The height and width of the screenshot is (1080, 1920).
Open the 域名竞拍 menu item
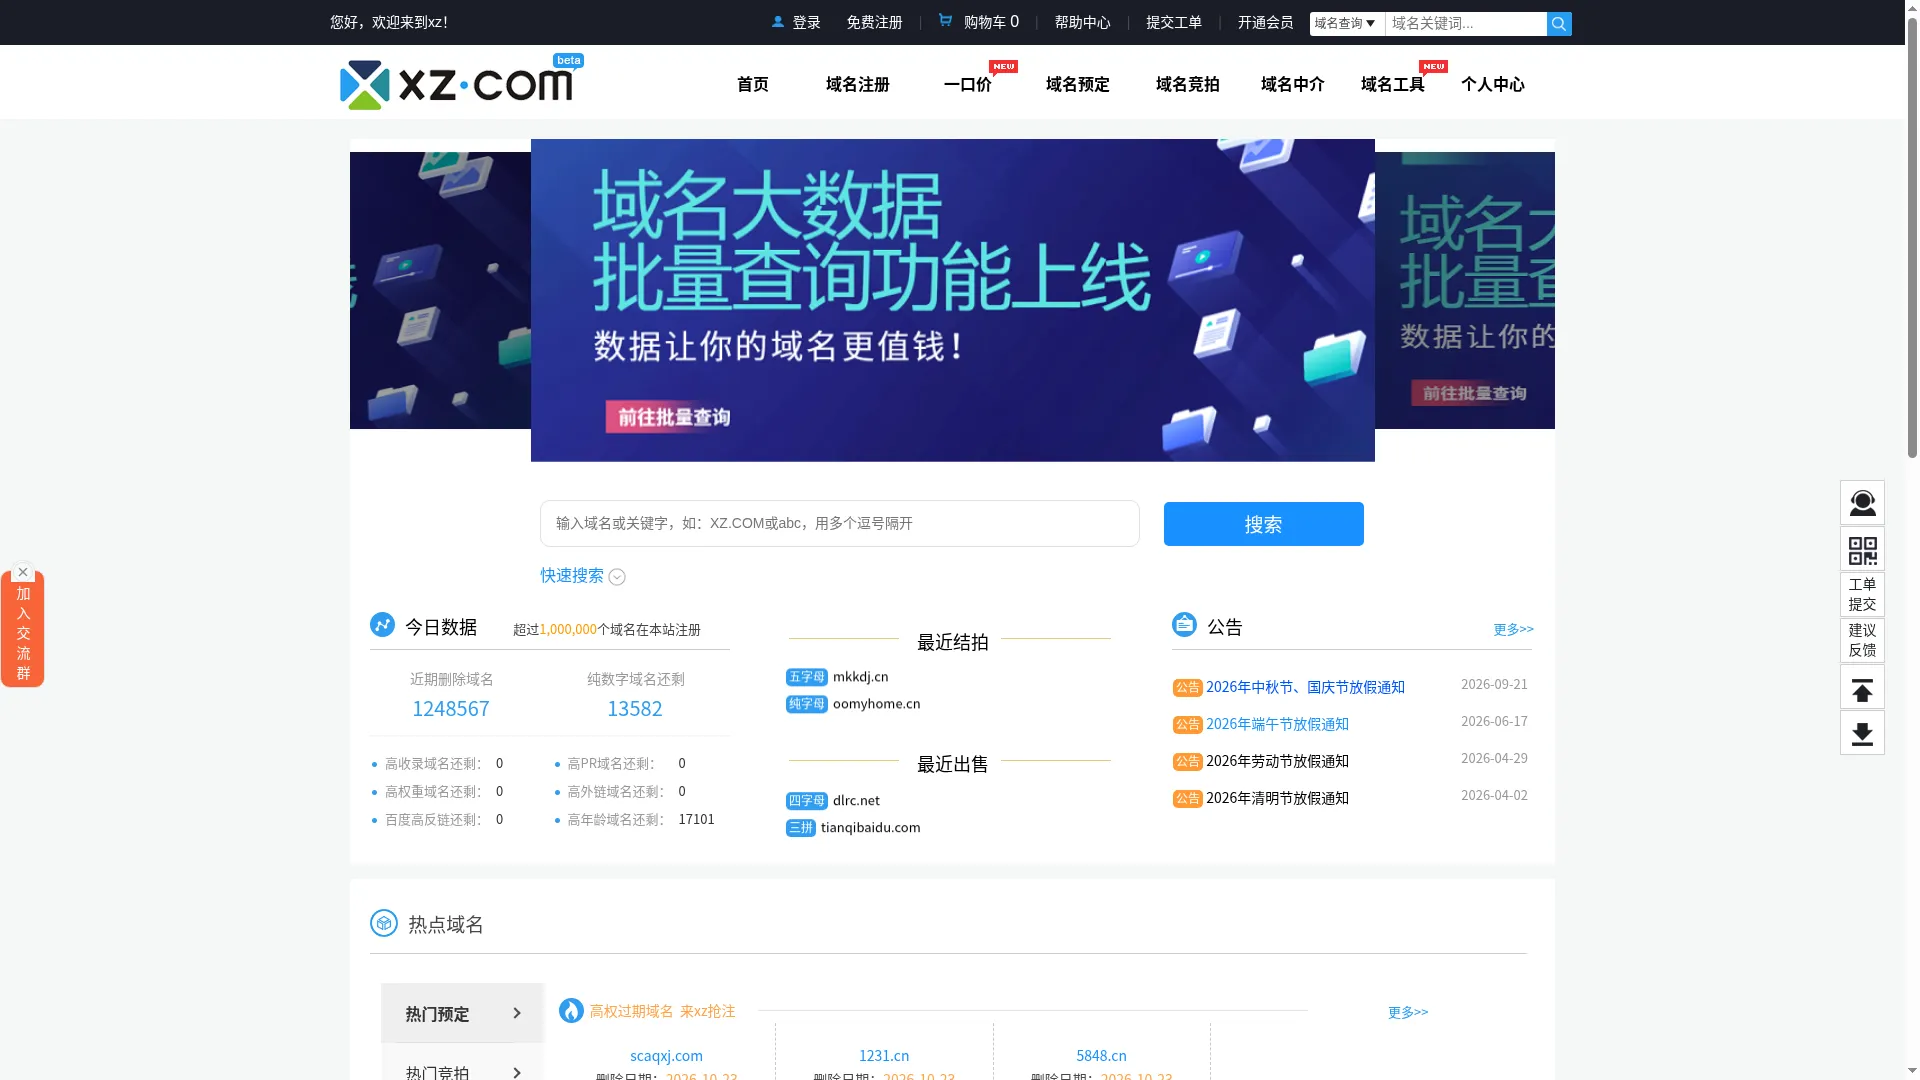(1187, 85)
